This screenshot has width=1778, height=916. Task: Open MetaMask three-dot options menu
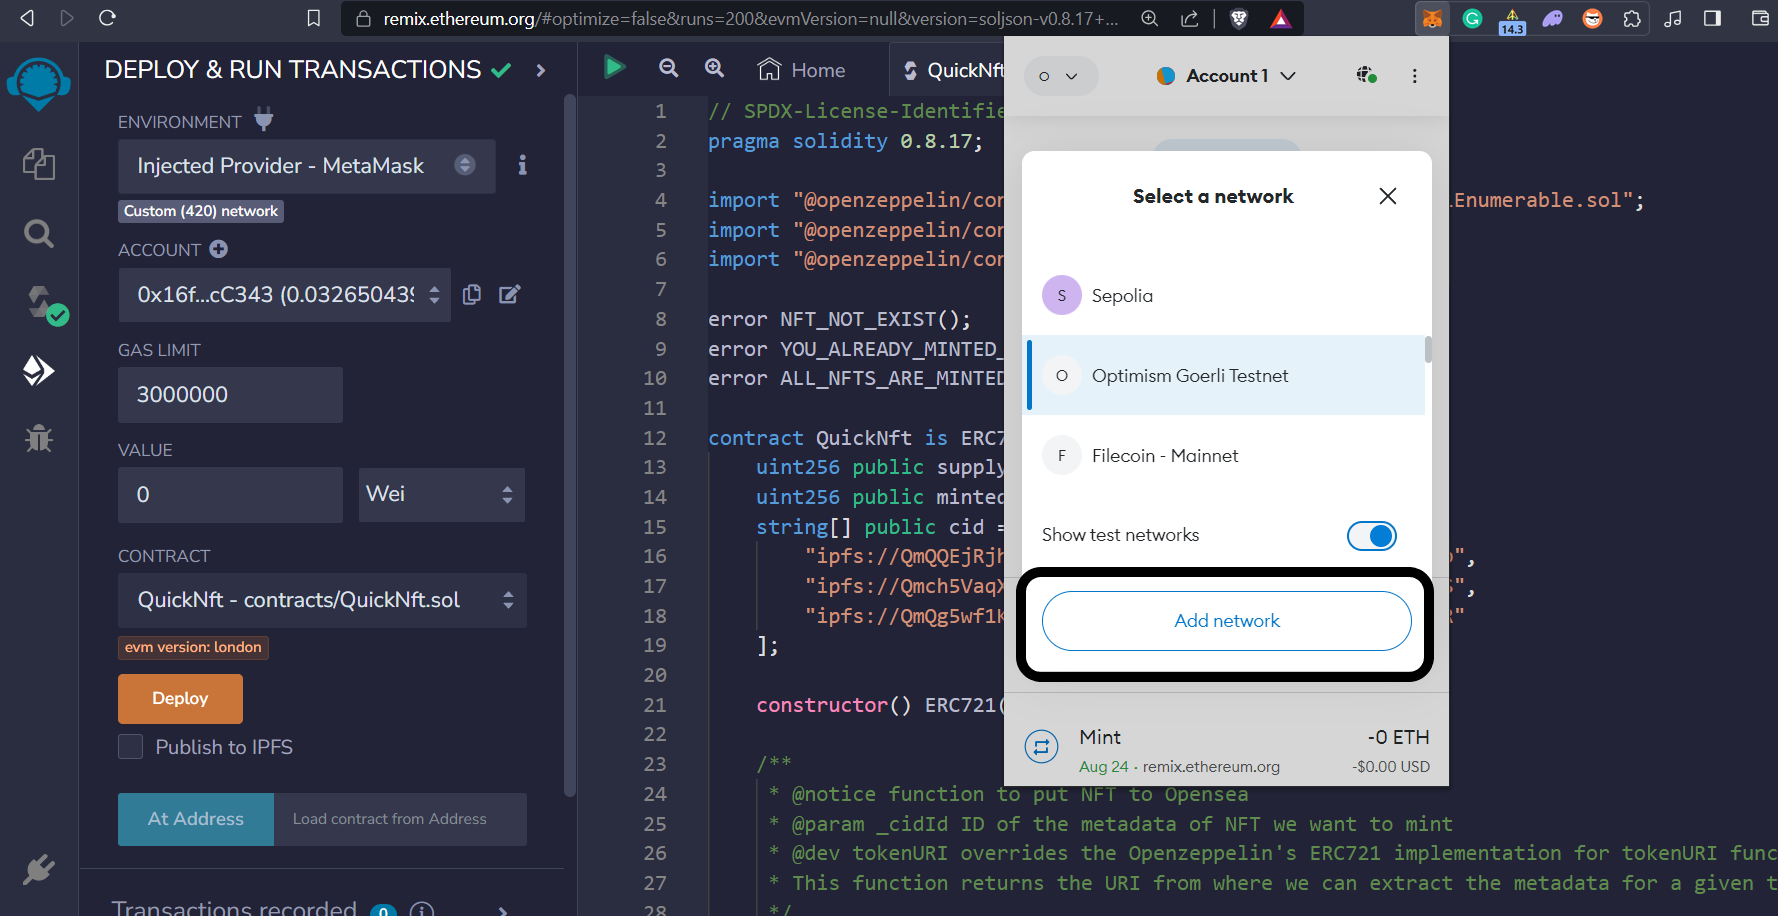tap(1414, 76)
